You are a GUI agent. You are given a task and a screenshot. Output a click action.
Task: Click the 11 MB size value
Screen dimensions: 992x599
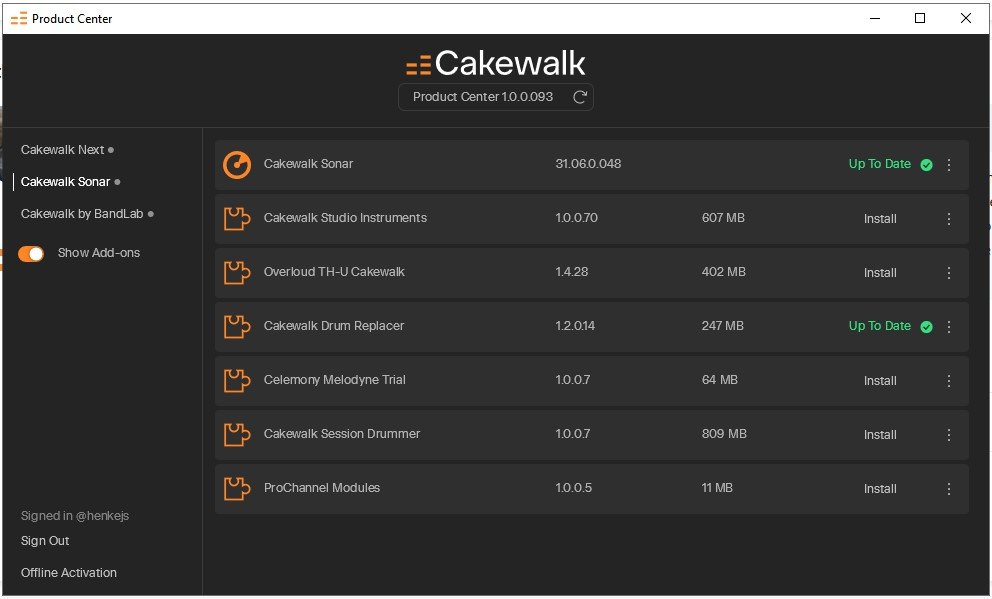[x=717, y=488]
